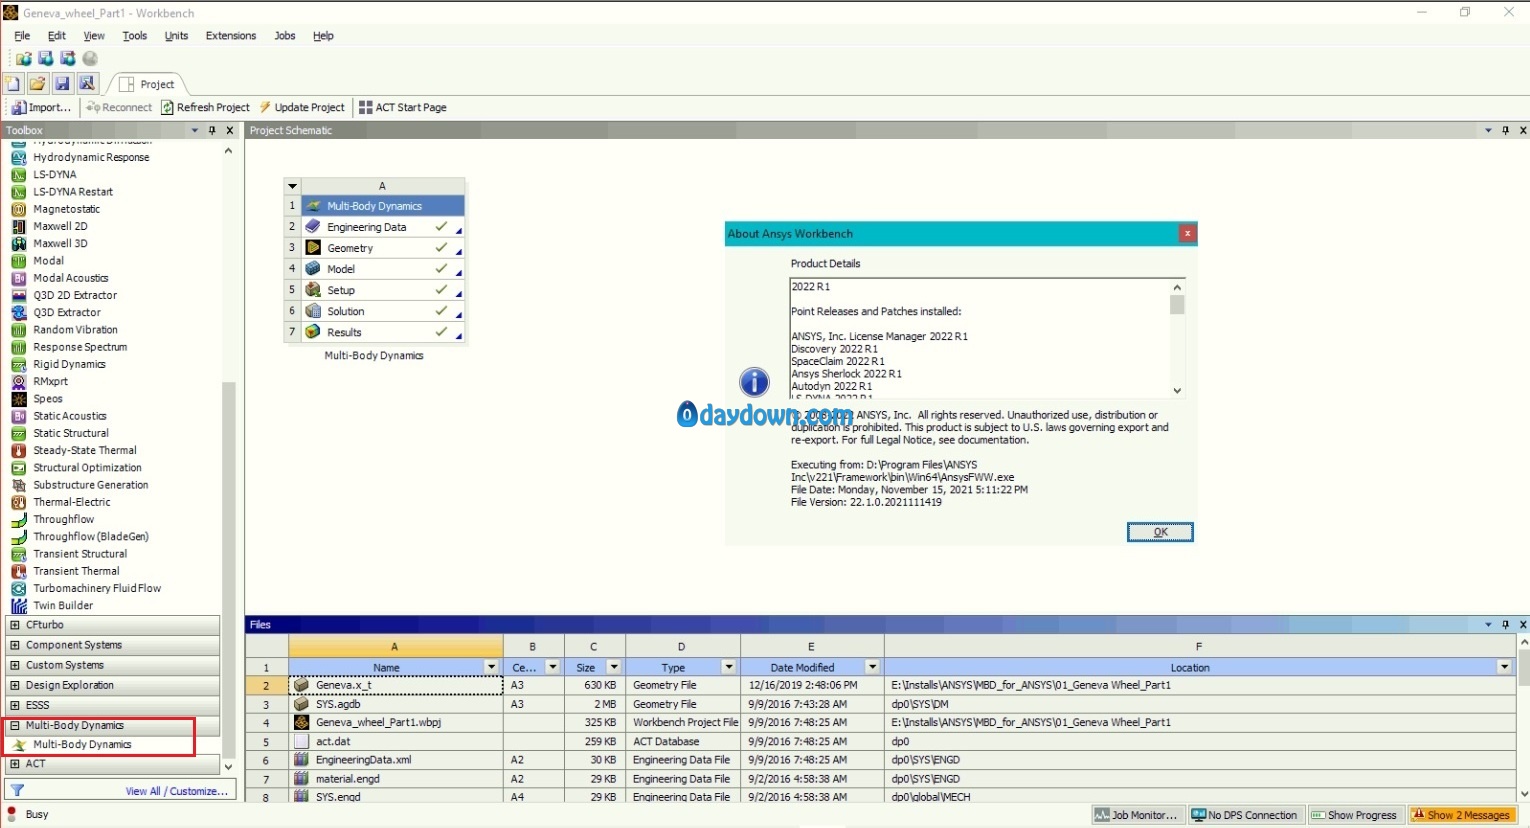Click the Geneva.x_t geometry file icon
The width and height of the screenshot is (1530, 828).
coord(301,685)
